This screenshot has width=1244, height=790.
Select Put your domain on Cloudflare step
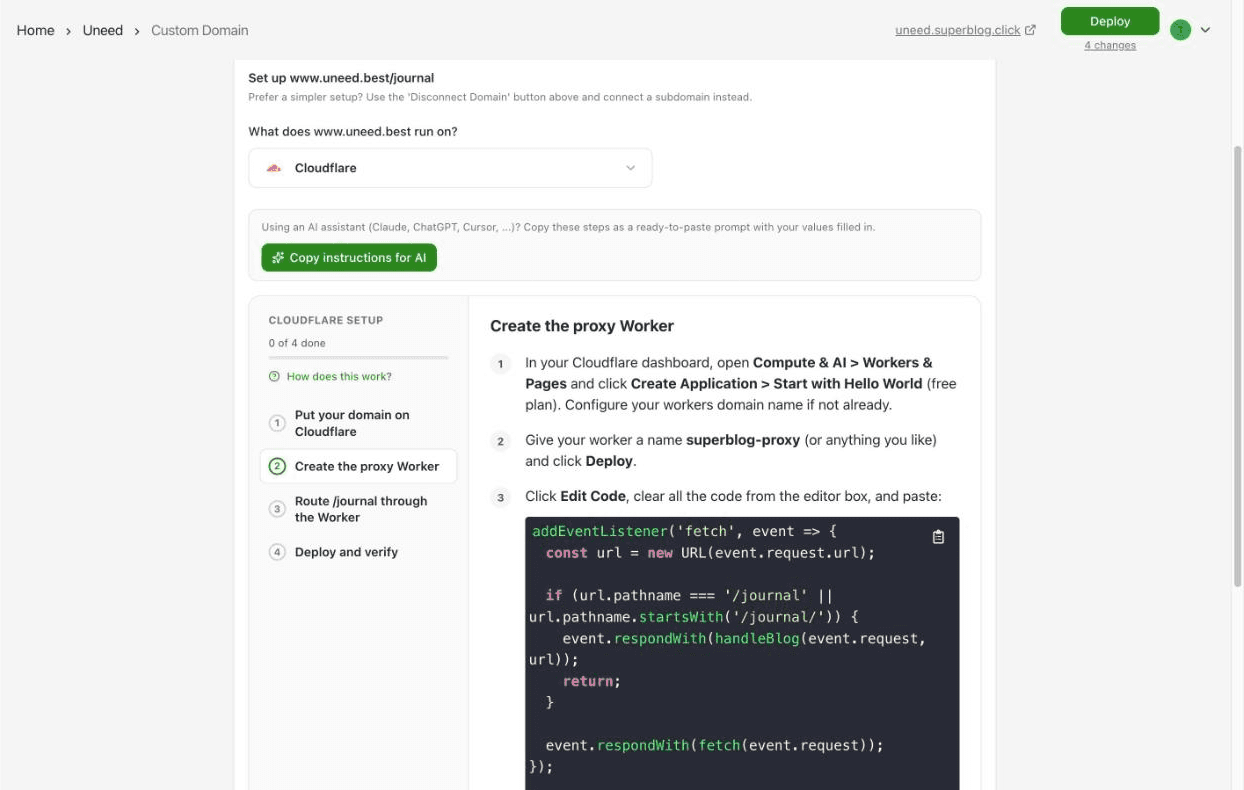(x=358, y=423)
